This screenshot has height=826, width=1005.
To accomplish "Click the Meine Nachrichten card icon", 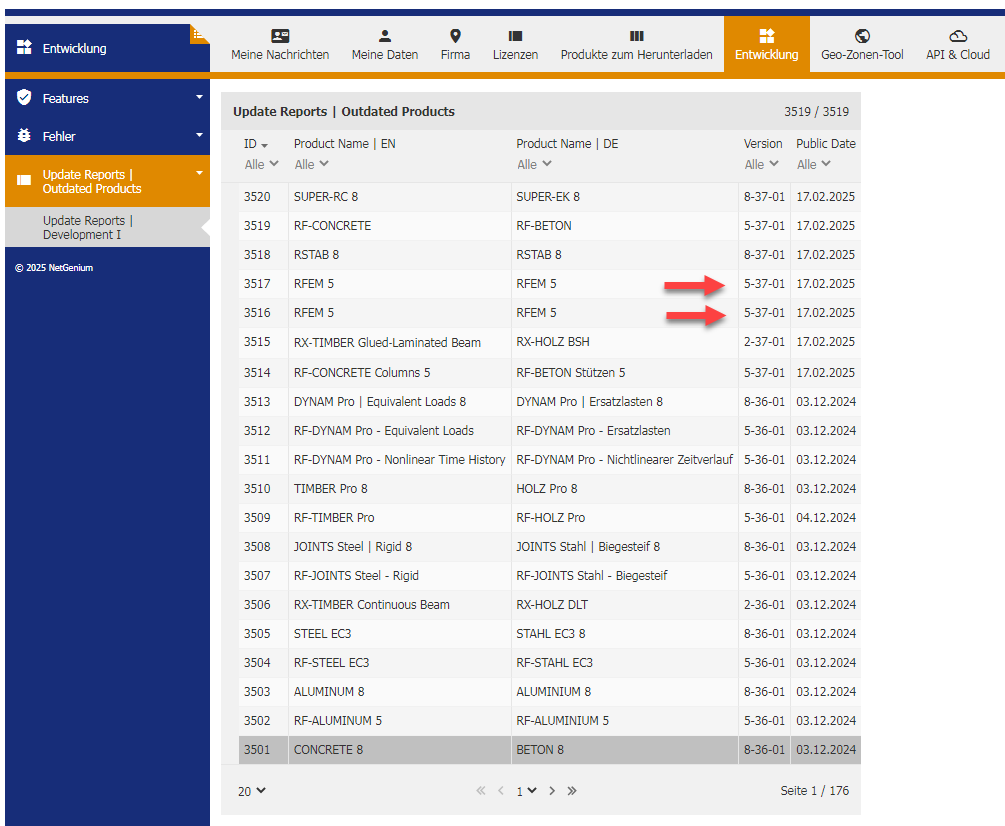I will (280, 36).
